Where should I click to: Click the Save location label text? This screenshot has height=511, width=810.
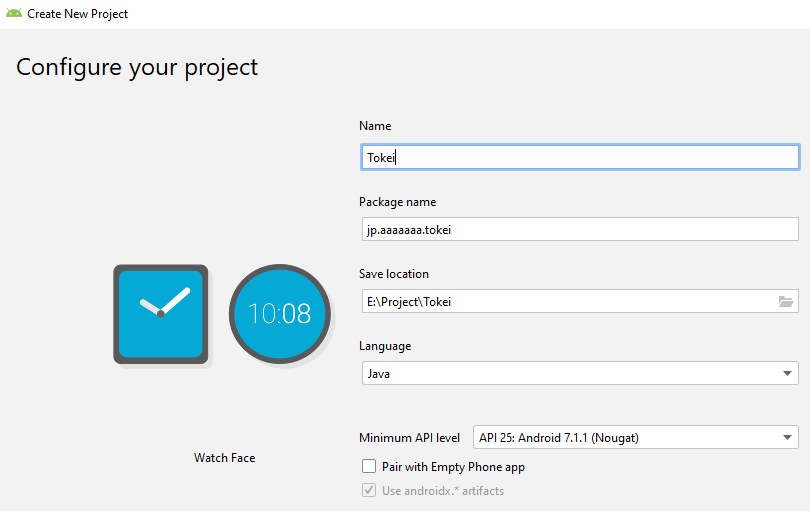click(x=393, y=274)
